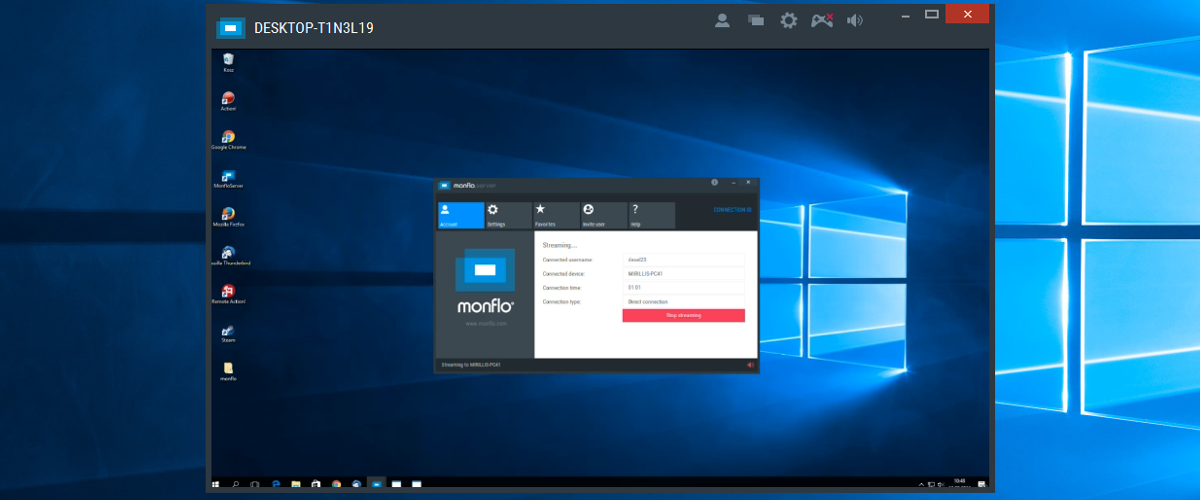The width and height of the screenshot is (1200, 500).
Task: Select the monflo folder on desktop
Action: point(228,371)
